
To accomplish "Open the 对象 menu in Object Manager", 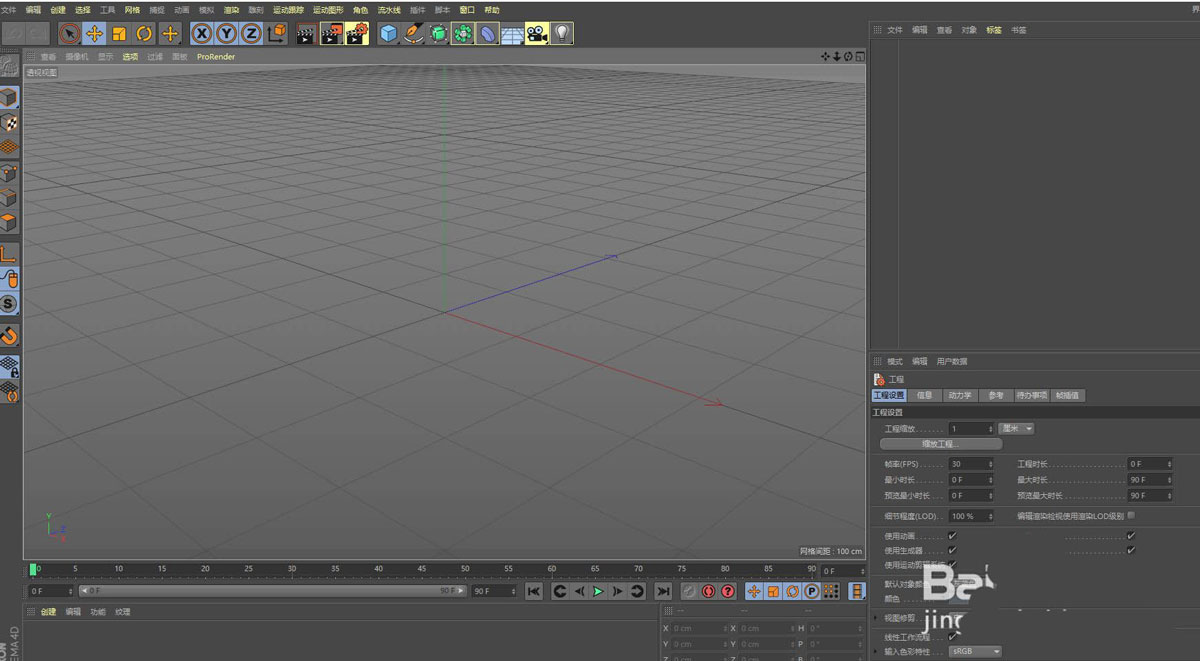I will click(x=969, y=30).
